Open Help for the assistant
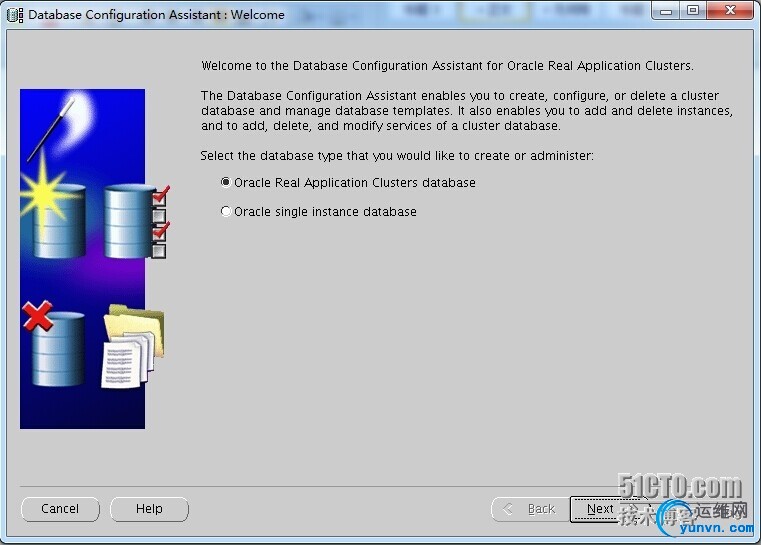Image resolution: width=761 pixels, height=545 pixels. pyautogui.click(x=149, y=509)
